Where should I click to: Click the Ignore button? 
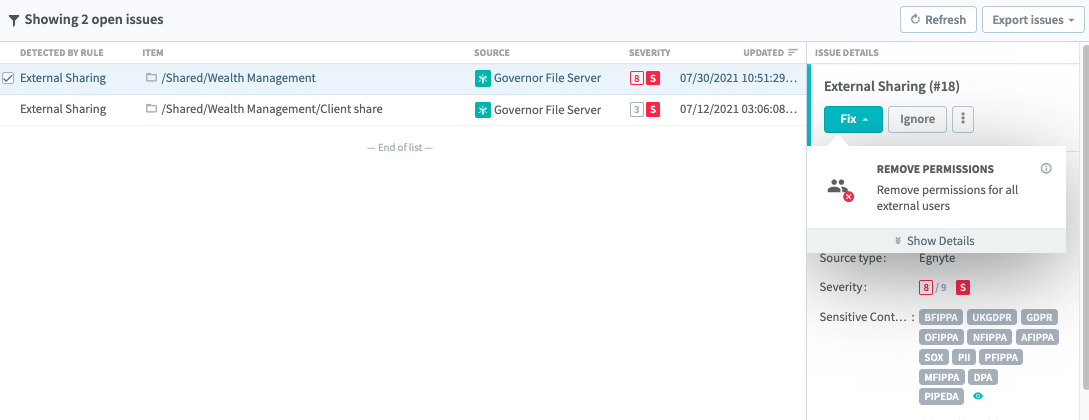(917, 119)
